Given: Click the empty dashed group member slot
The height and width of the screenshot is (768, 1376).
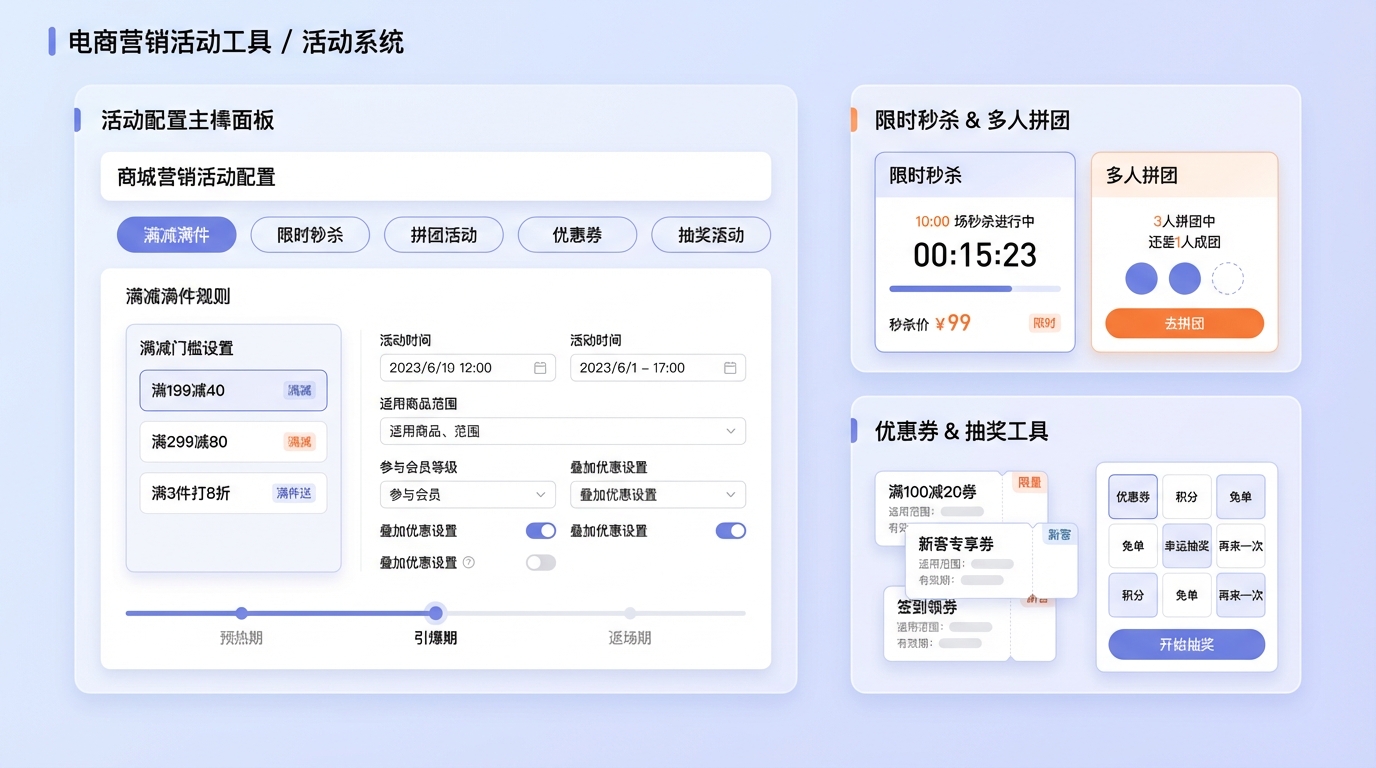Looking at the screenshot, I should point(1227,278).
